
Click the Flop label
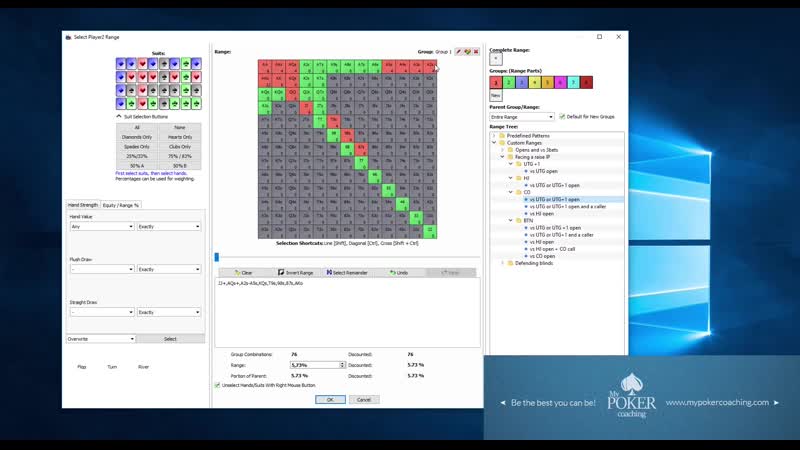point(82,367)
